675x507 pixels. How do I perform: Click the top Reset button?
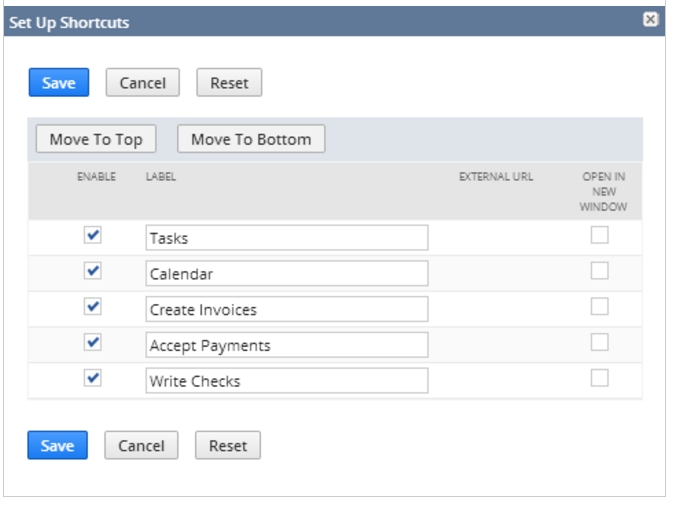tap(229, 83)
